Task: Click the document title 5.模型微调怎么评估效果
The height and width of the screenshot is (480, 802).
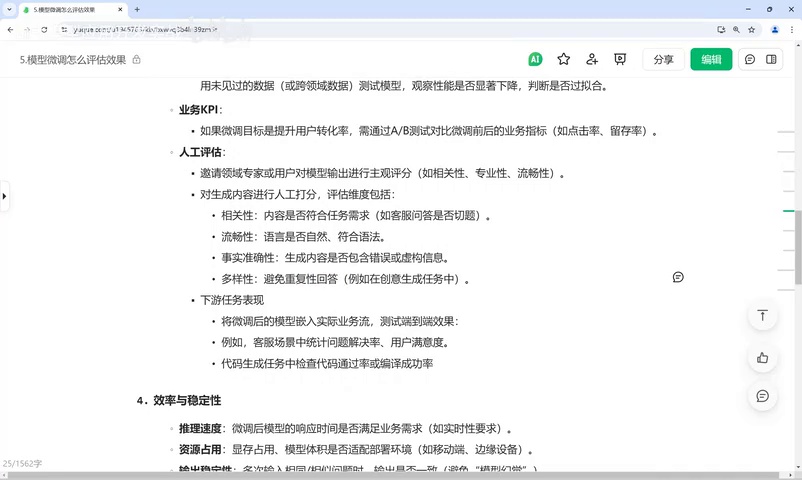Action: click(x=73, y=60)
